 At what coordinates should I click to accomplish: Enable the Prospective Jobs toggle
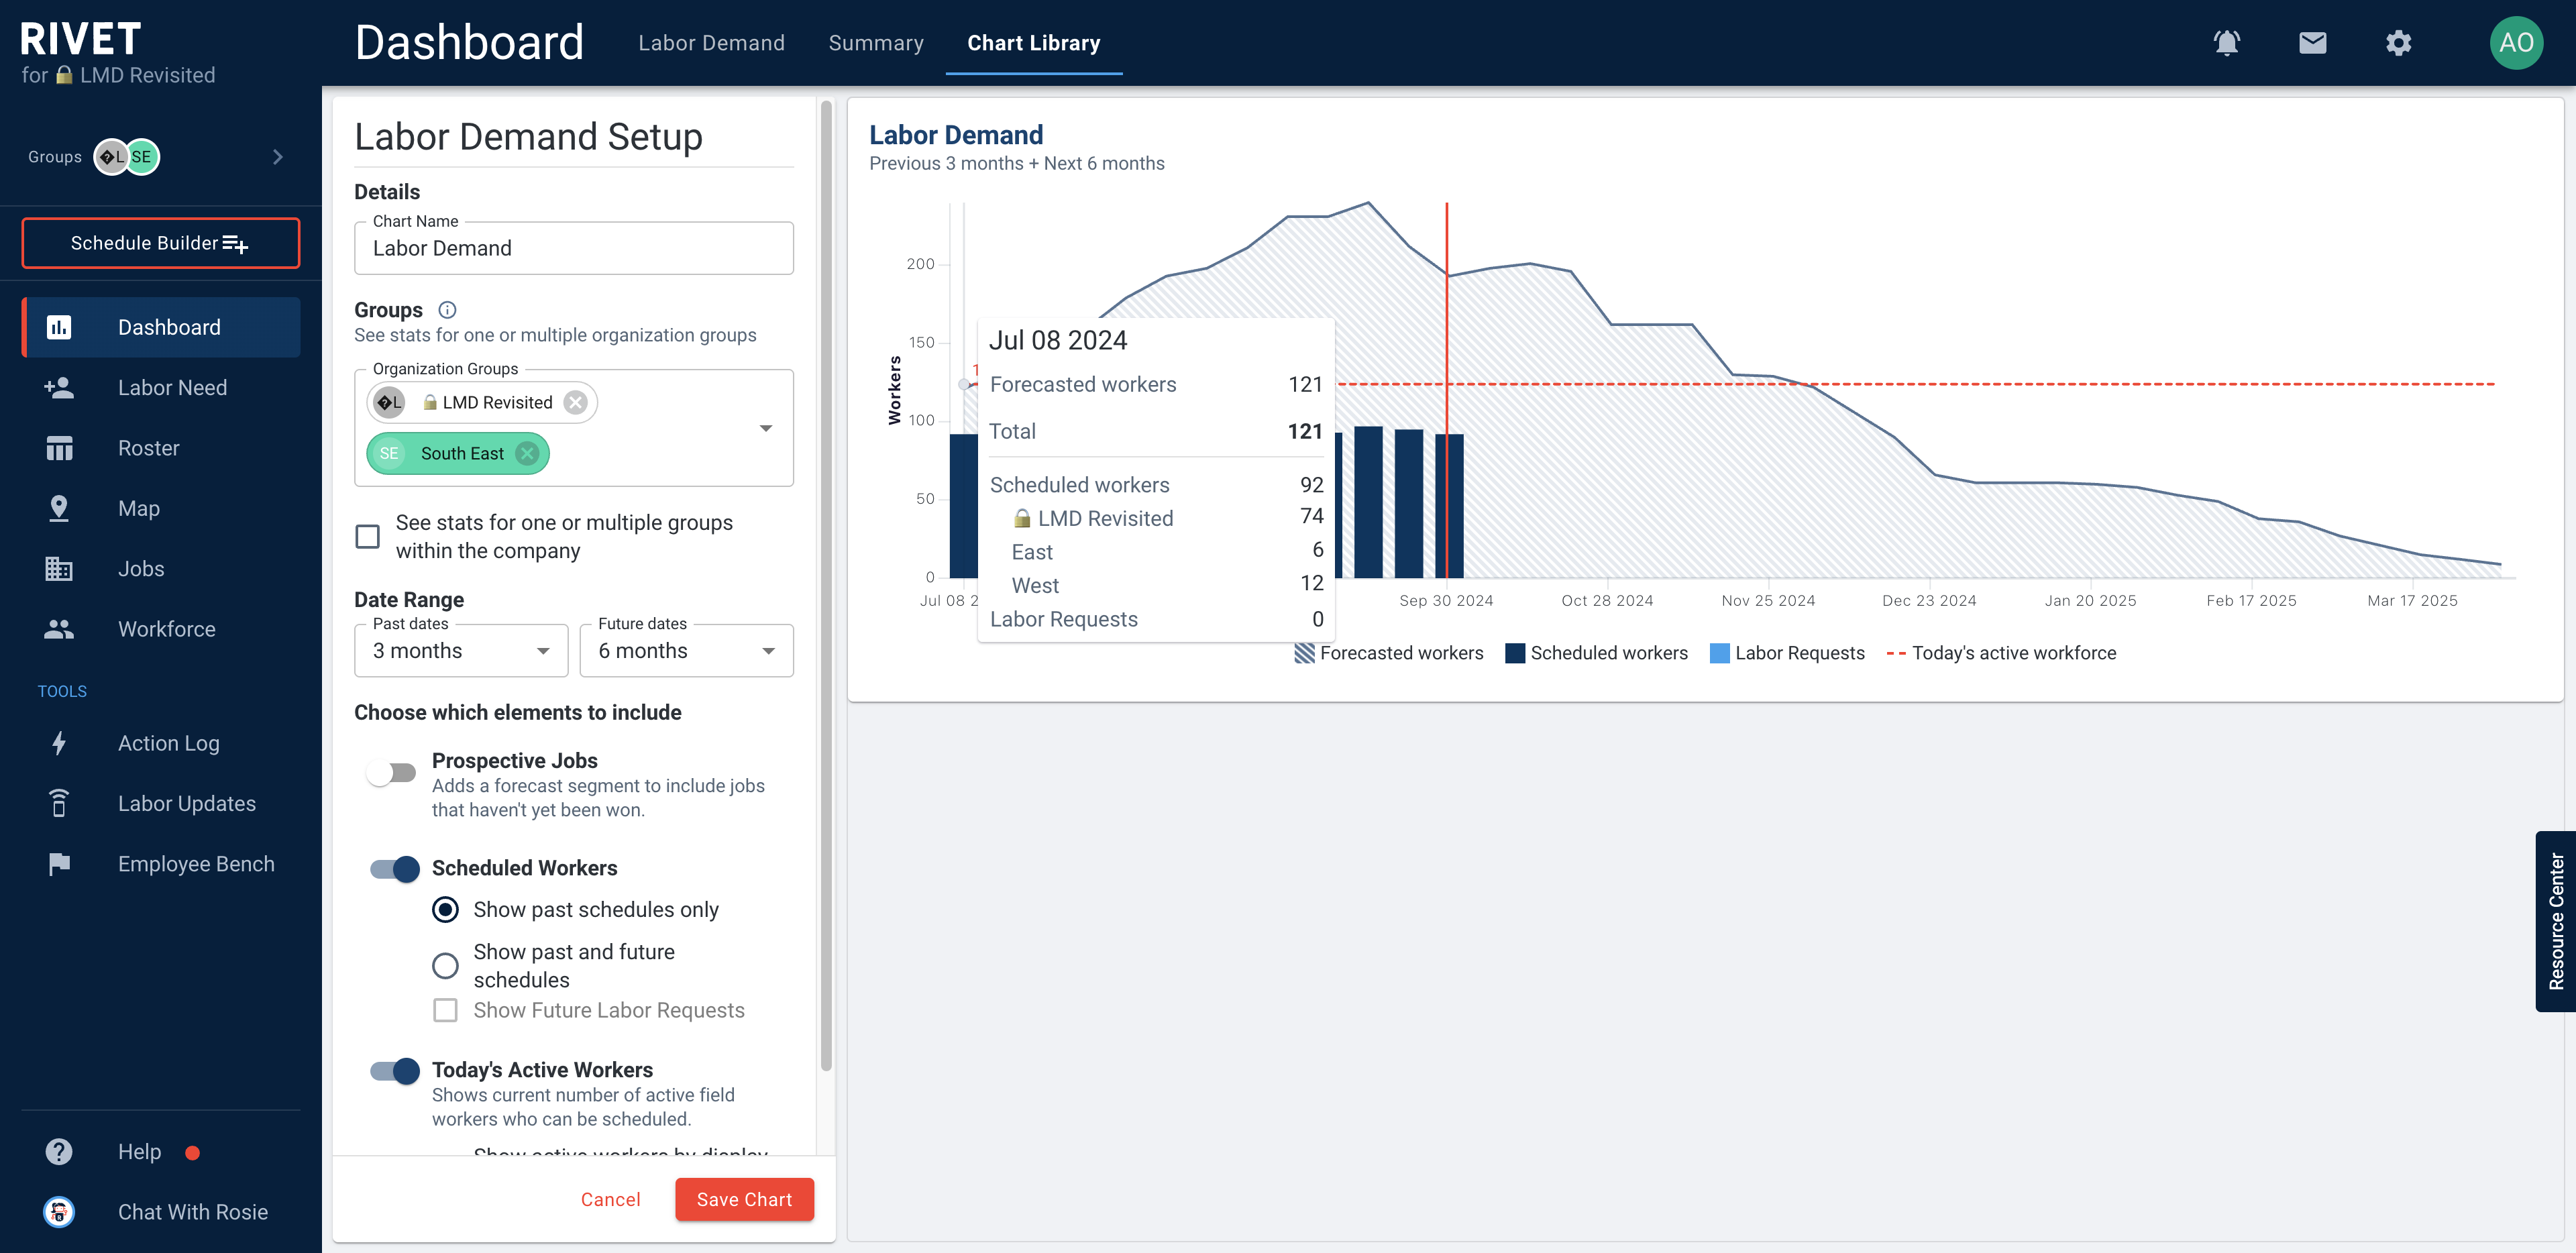(x=392, y=773)
